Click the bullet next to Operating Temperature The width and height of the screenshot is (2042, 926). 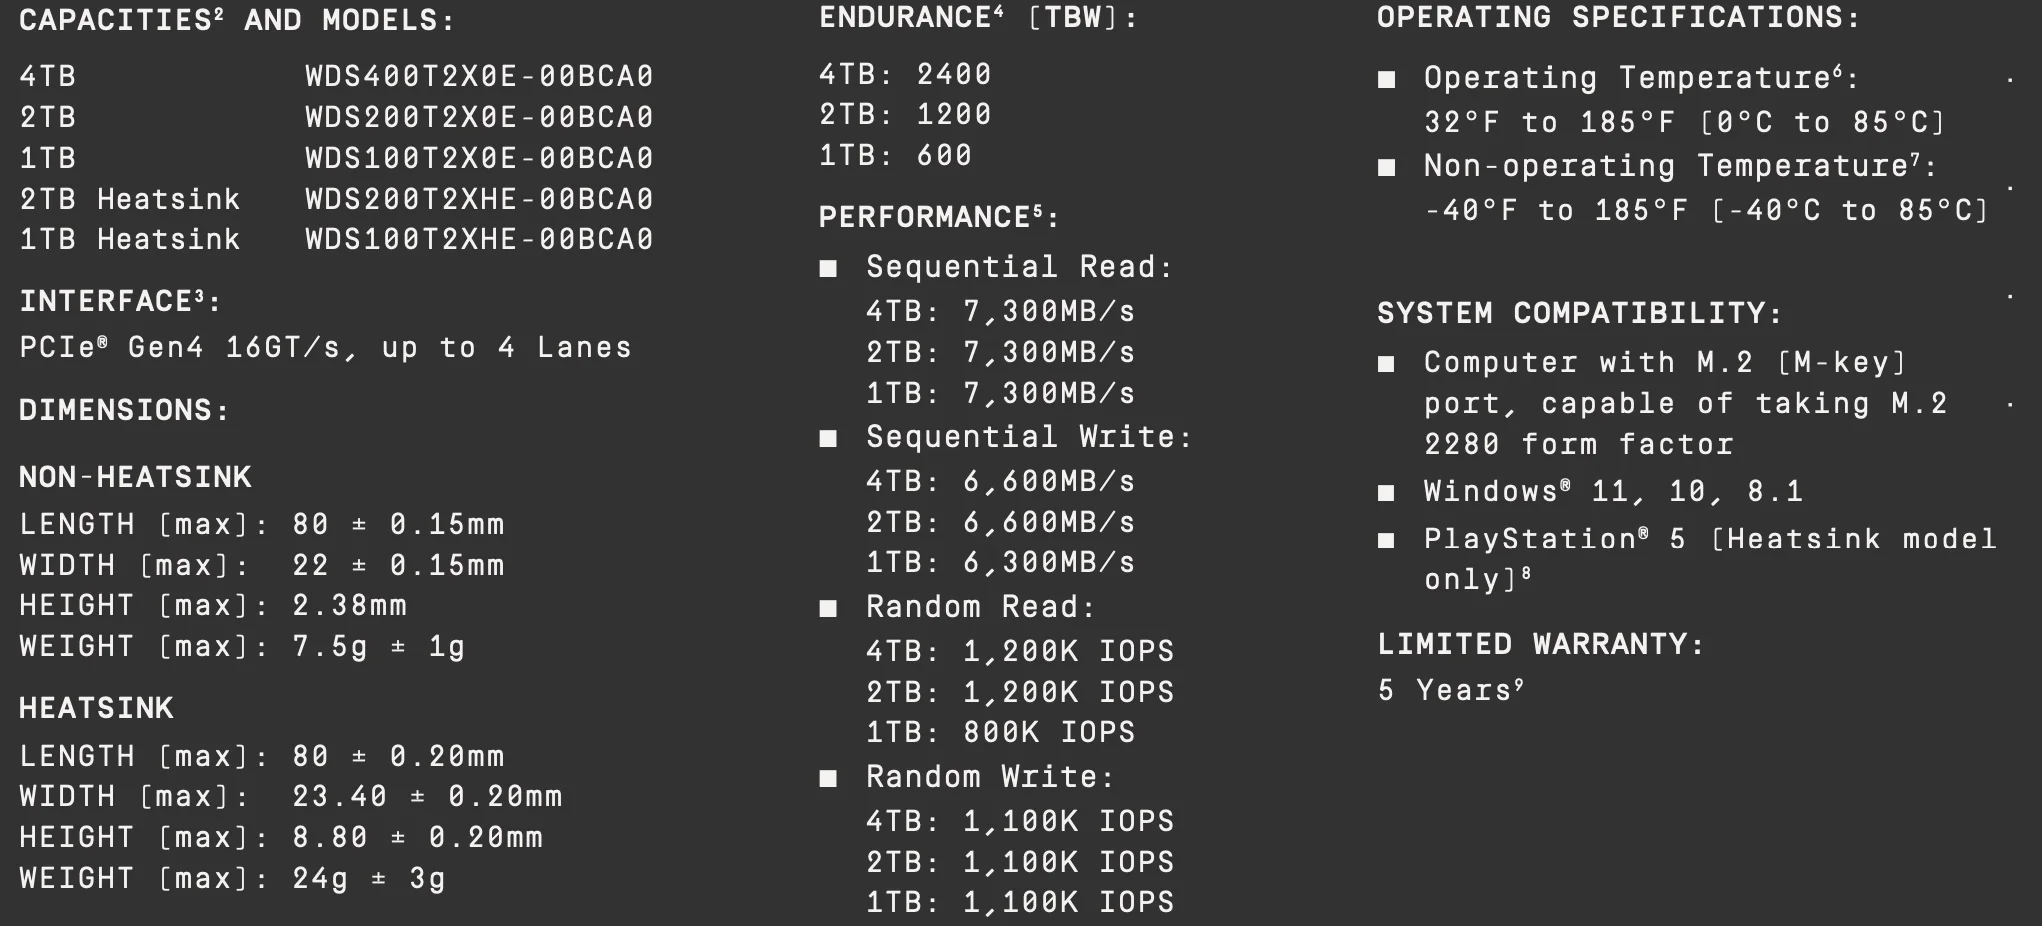click(1386, 79)
